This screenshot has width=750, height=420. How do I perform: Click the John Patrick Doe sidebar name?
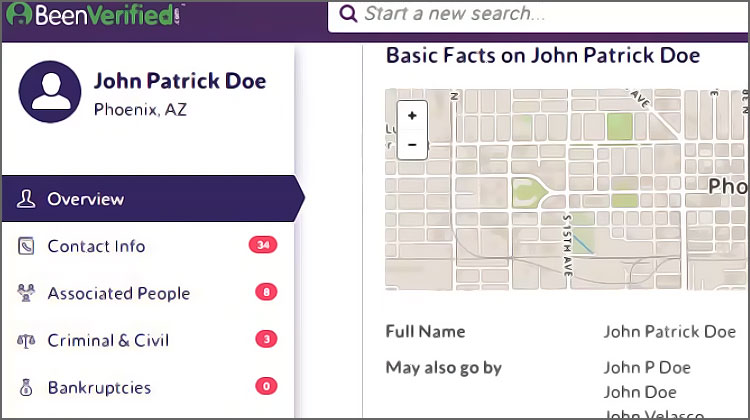pyautogui.click(x=180, y=81)
